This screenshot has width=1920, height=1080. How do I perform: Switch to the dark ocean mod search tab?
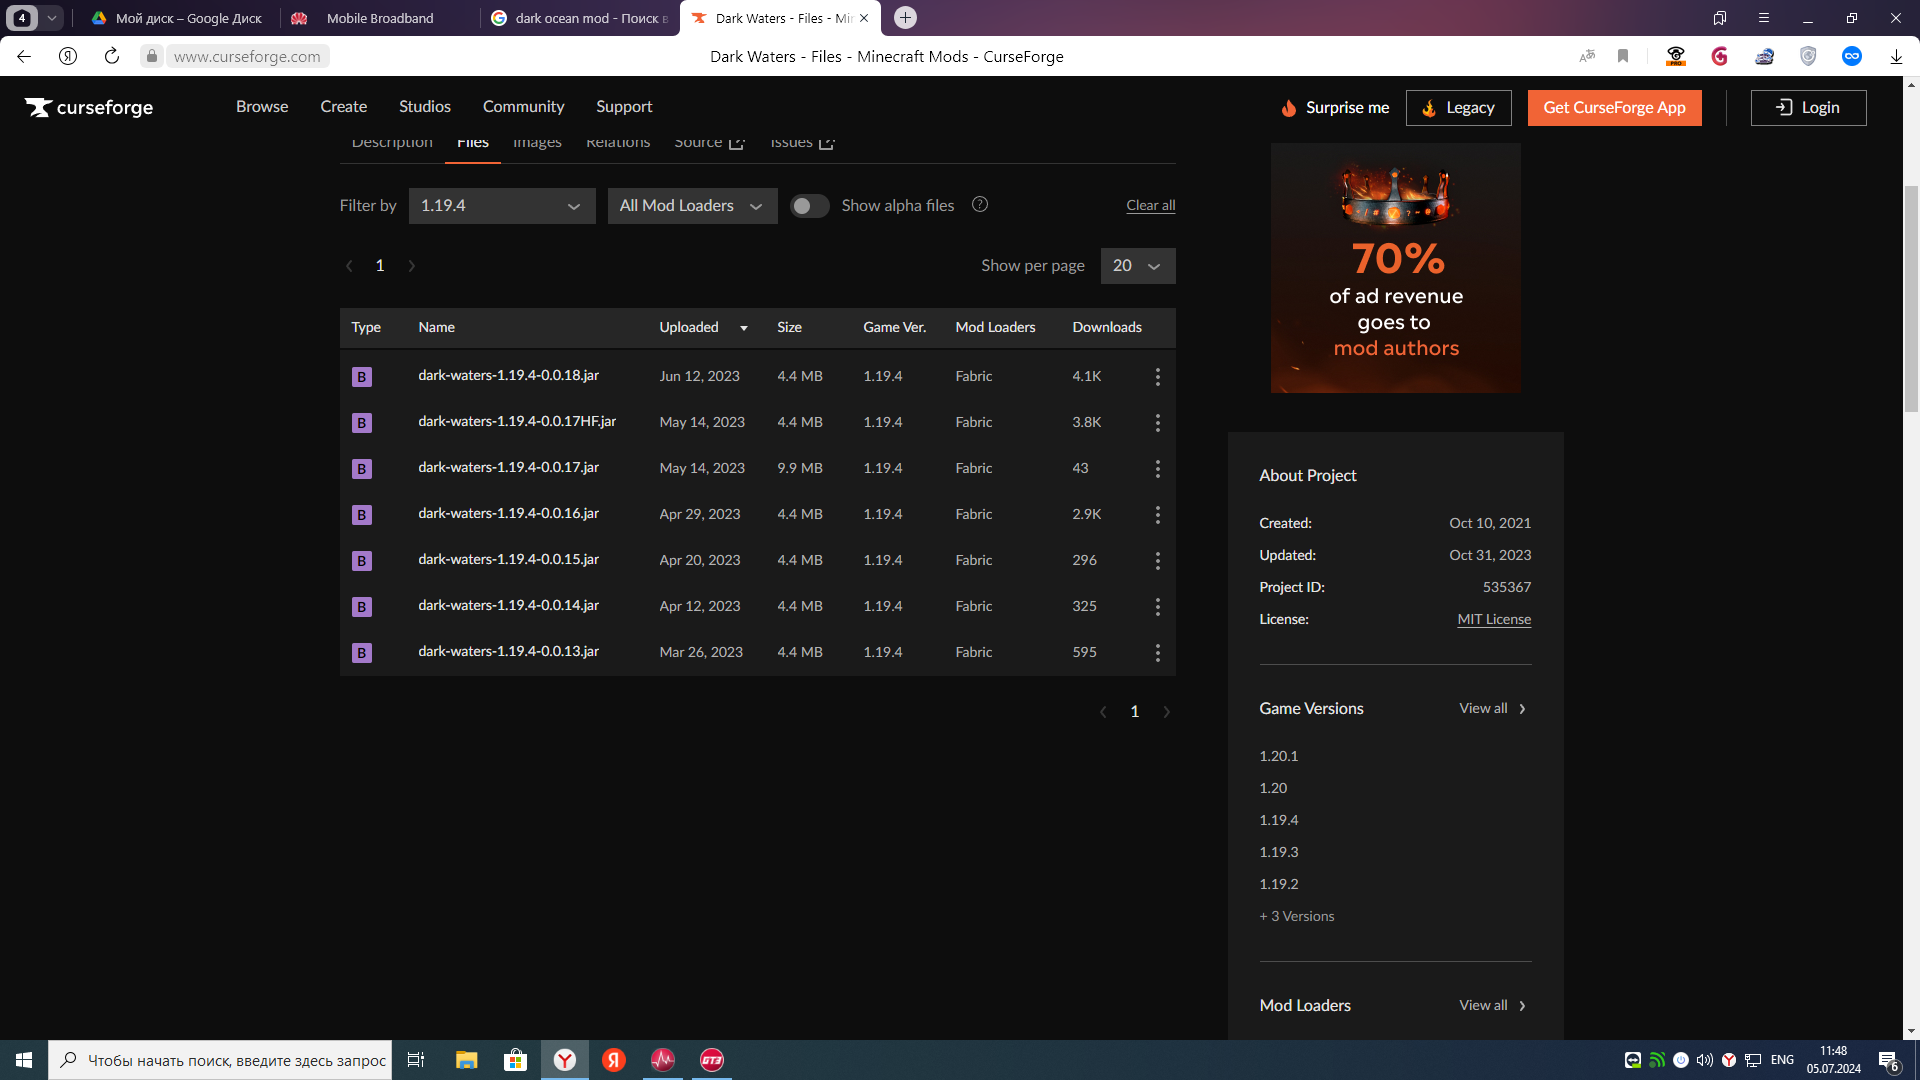click(580, 18)
